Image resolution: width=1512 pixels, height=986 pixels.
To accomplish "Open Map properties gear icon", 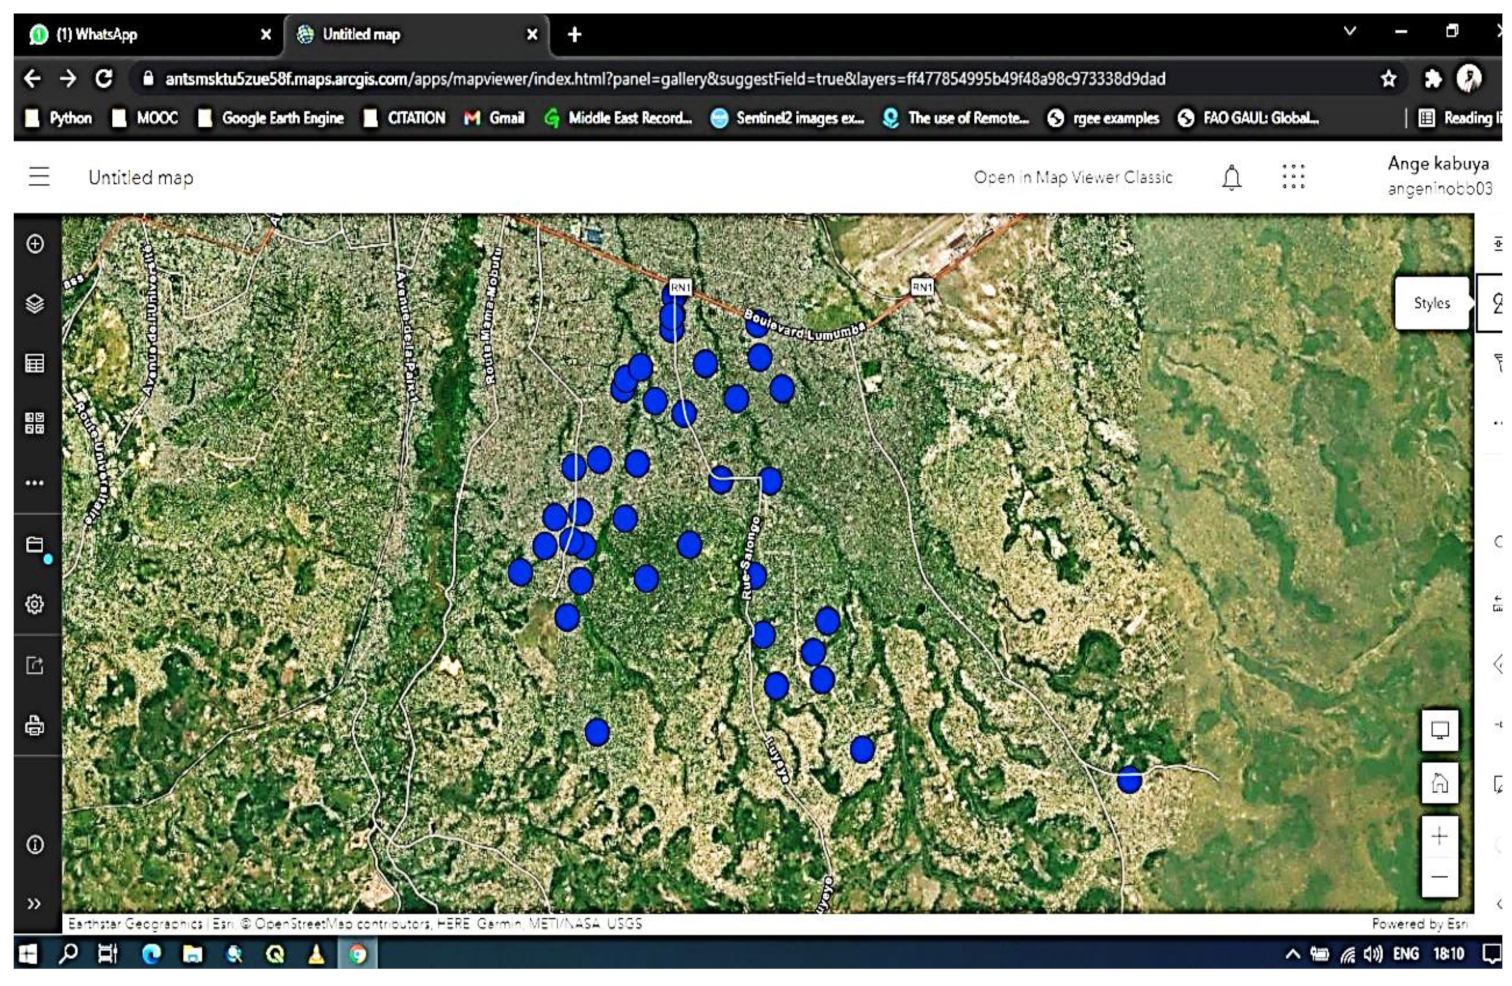I will 35,605.
